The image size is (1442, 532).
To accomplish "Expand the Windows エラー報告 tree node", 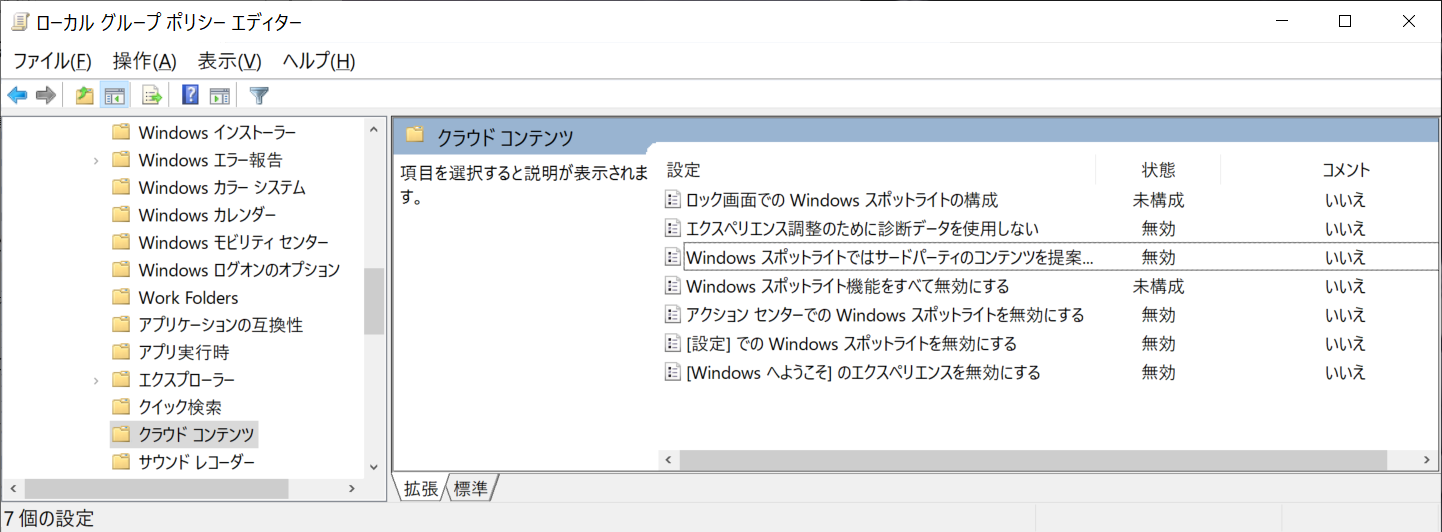I will pos(96,160).
